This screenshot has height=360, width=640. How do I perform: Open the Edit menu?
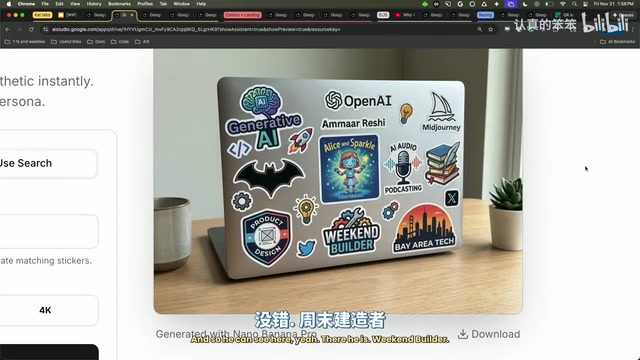pyautogui.click(x=59, y=4)
